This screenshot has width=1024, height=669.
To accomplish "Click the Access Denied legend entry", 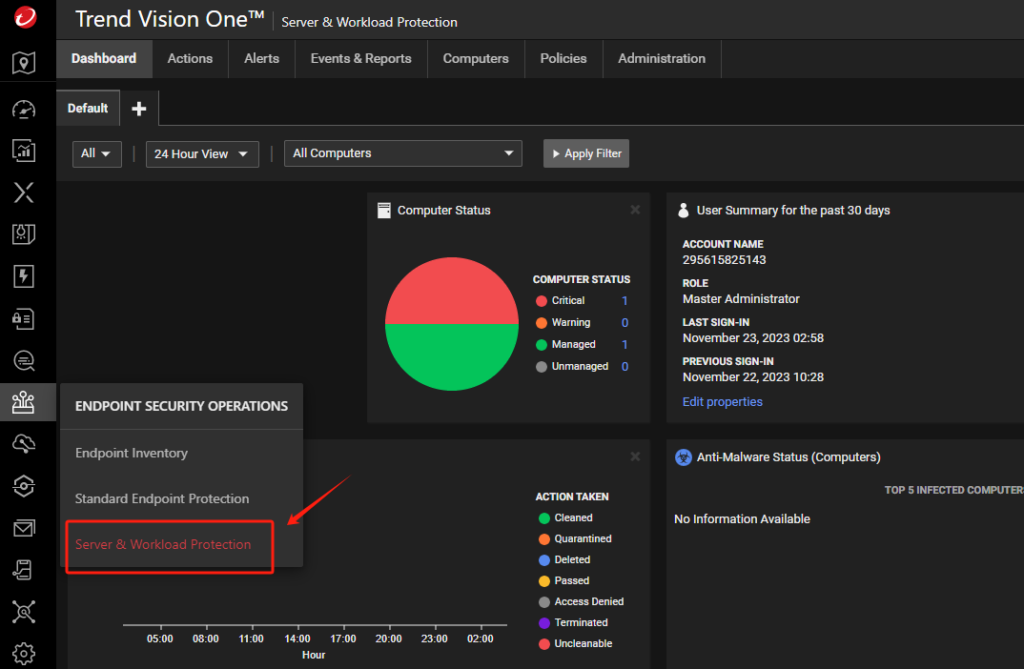I will [x=581, y=602].
